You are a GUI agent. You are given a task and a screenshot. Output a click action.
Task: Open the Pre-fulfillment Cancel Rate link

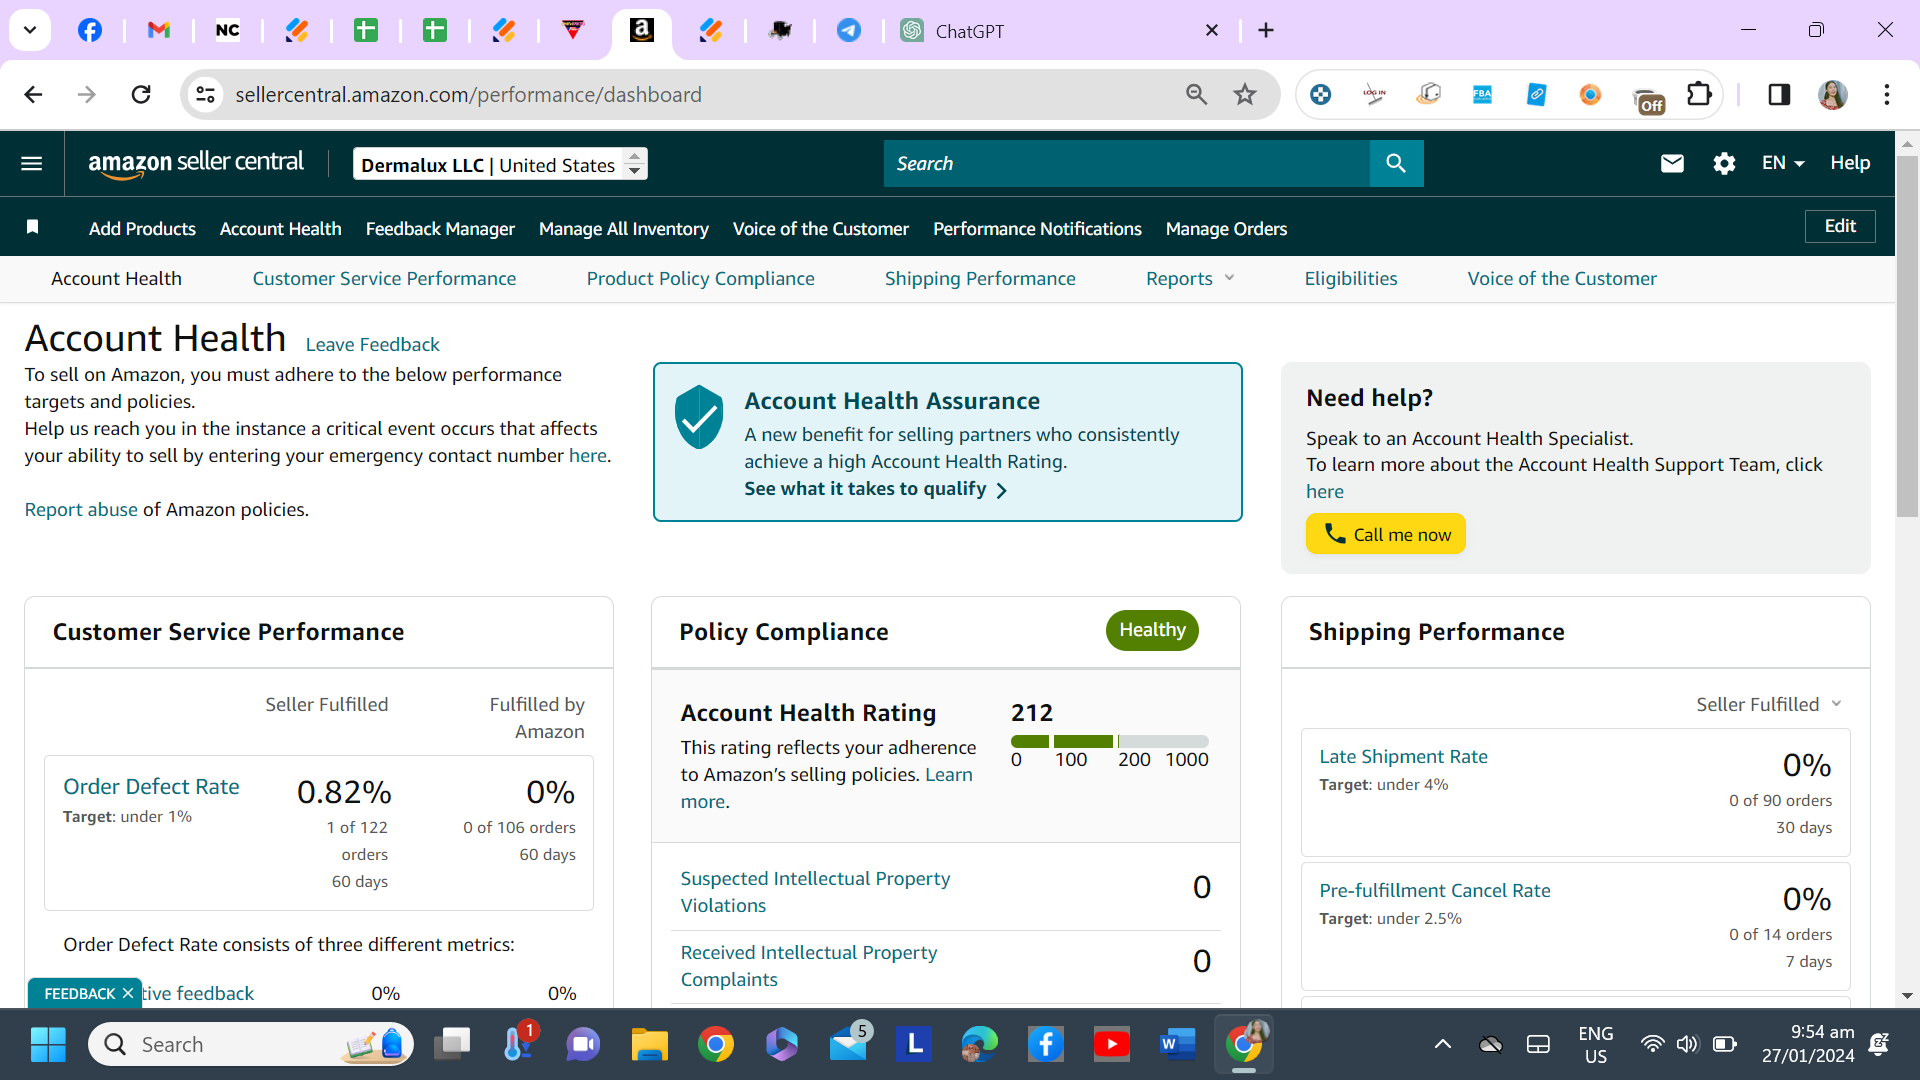point(1435,890)
